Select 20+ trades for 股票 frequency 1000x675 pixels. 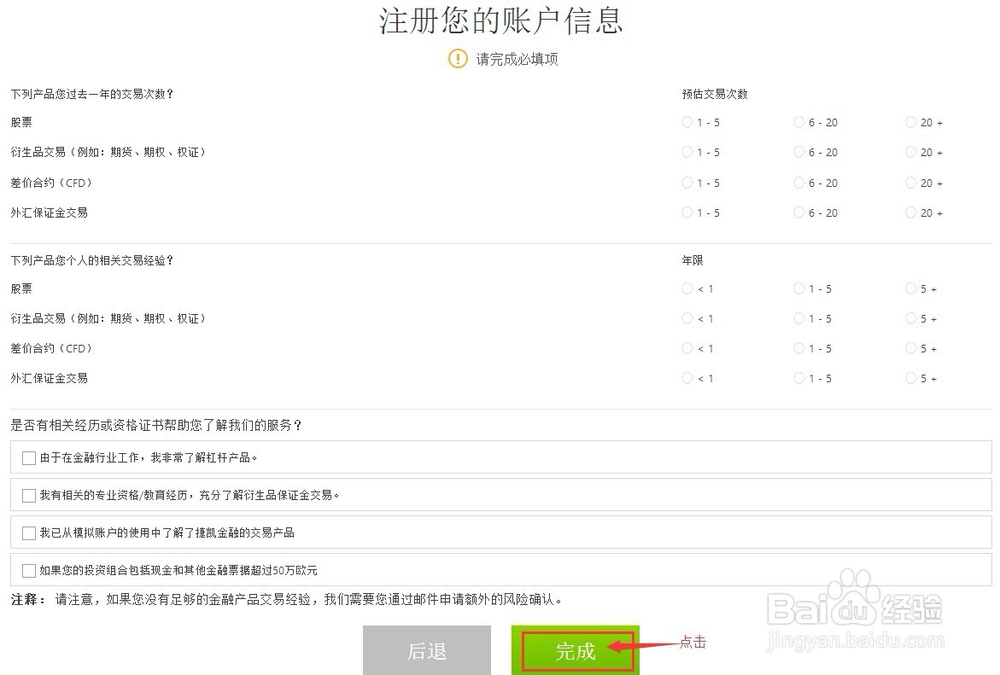click(910, 122)
